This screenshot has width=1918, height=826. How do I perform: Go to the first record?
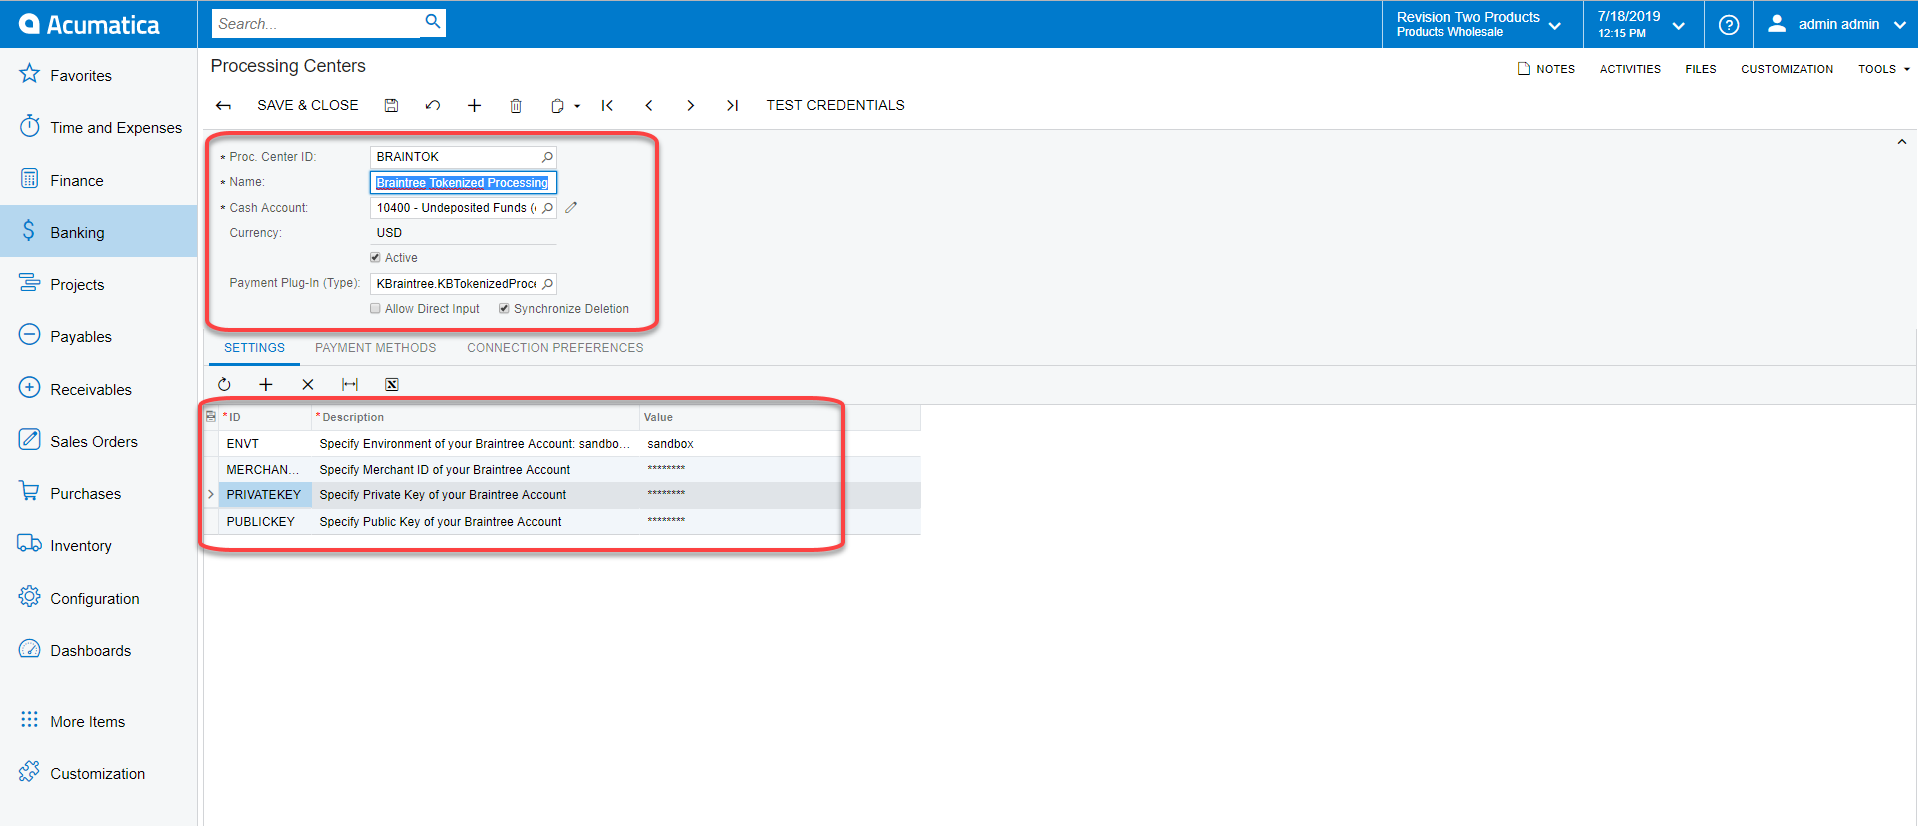[607, 105]
